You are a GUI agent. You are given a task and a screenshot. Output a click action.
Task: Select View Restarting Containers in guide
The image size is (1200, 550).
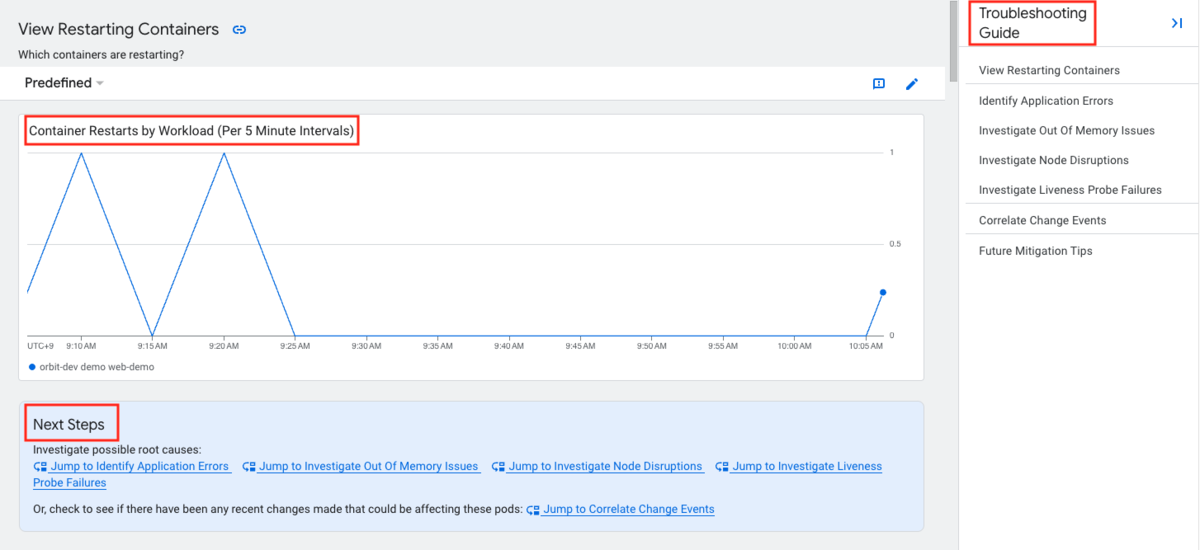click(1049, 71)
